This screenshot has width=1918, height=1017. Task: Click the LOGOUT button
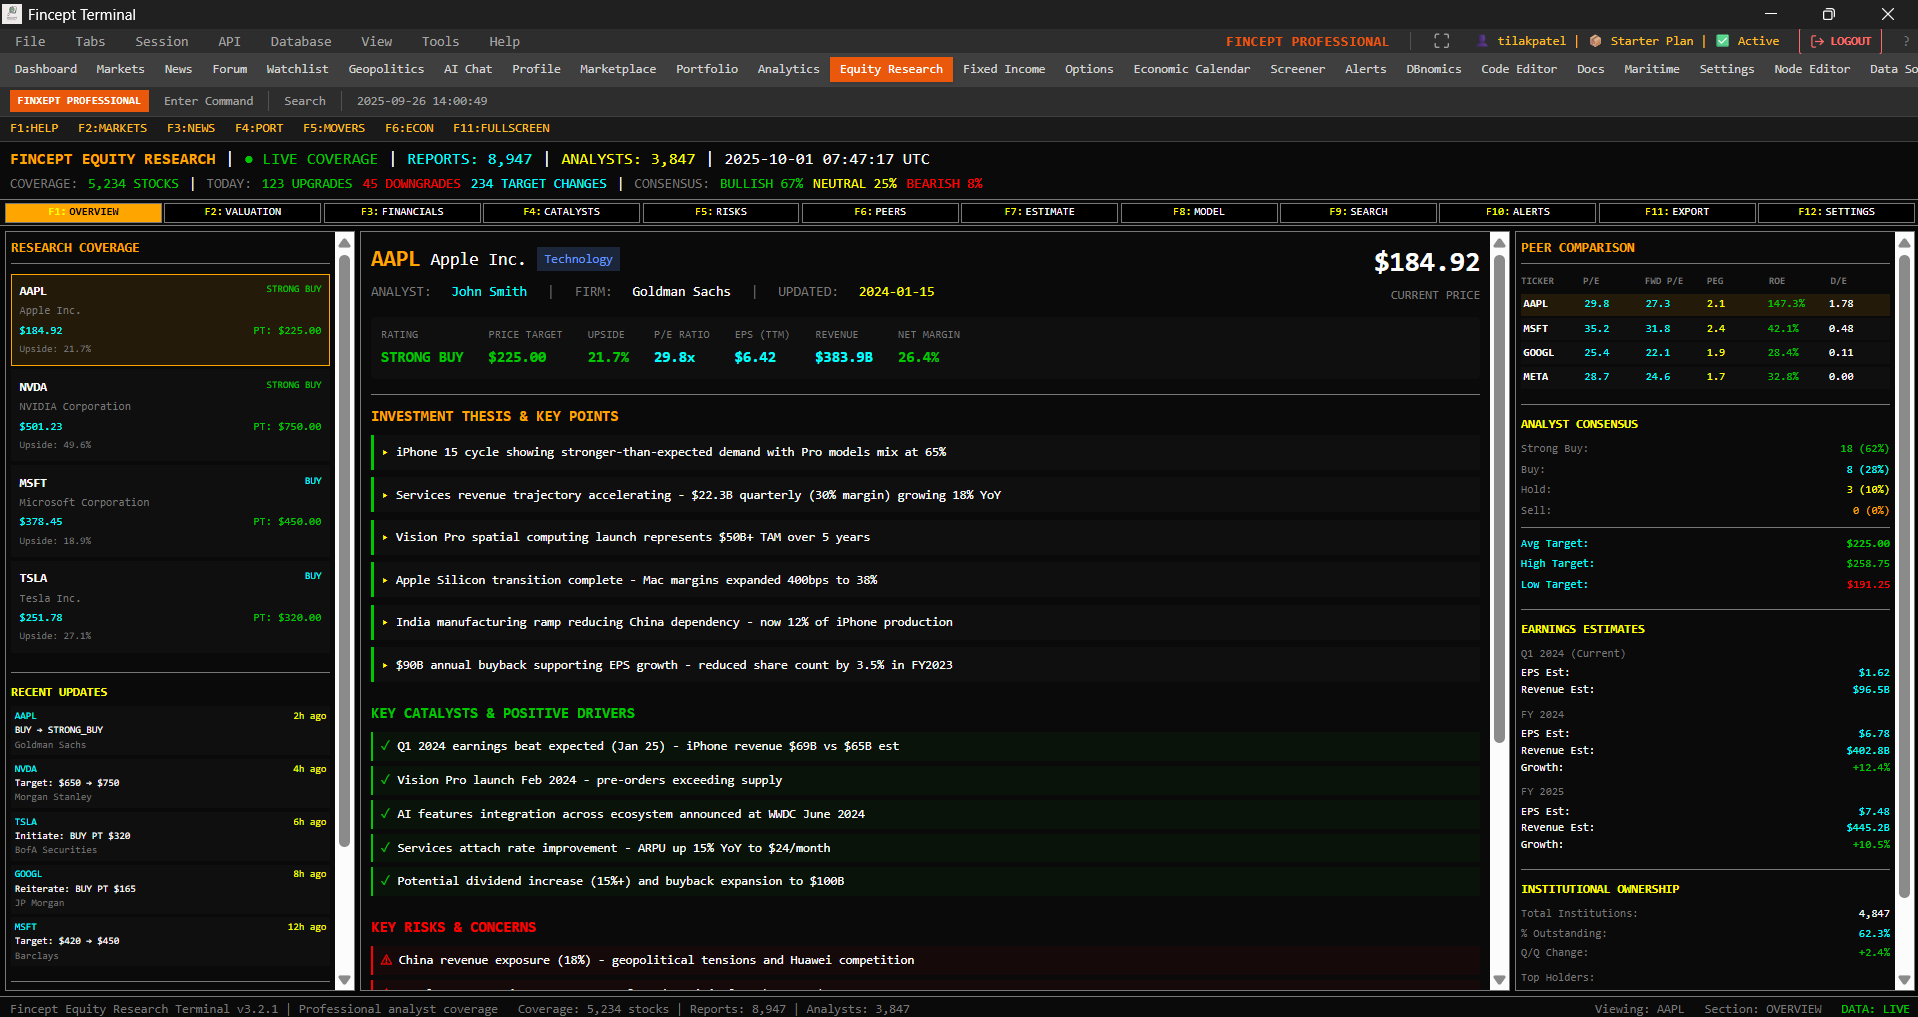[1841, 41]
